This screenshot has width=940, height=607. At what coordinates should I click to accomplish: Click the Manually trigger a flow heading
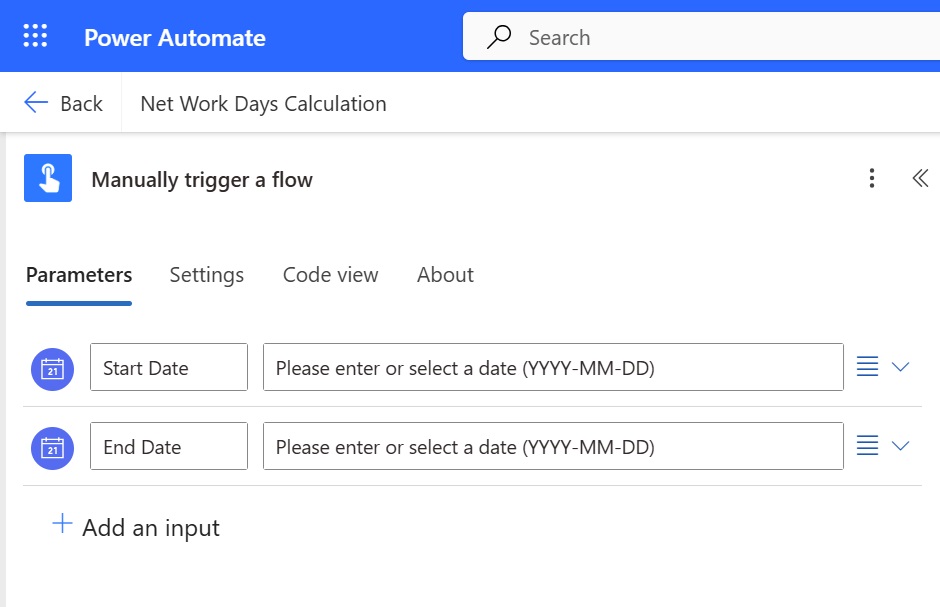pyautogui.click(x=202, y=179)
